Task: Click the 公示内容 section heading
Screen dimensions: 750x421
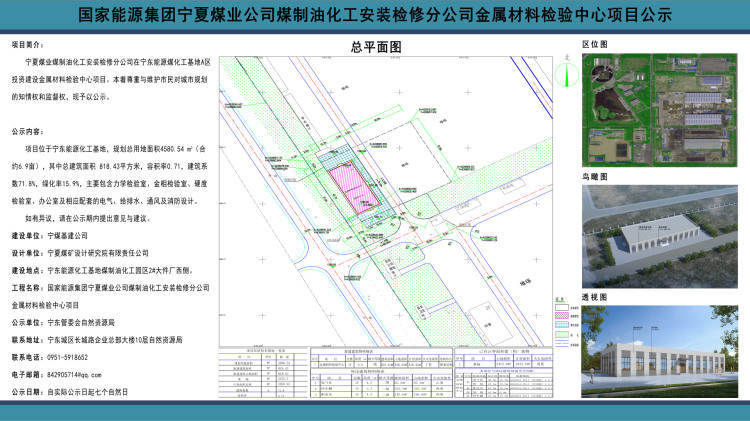Action: pyautogui.click(x=29, y=132)
